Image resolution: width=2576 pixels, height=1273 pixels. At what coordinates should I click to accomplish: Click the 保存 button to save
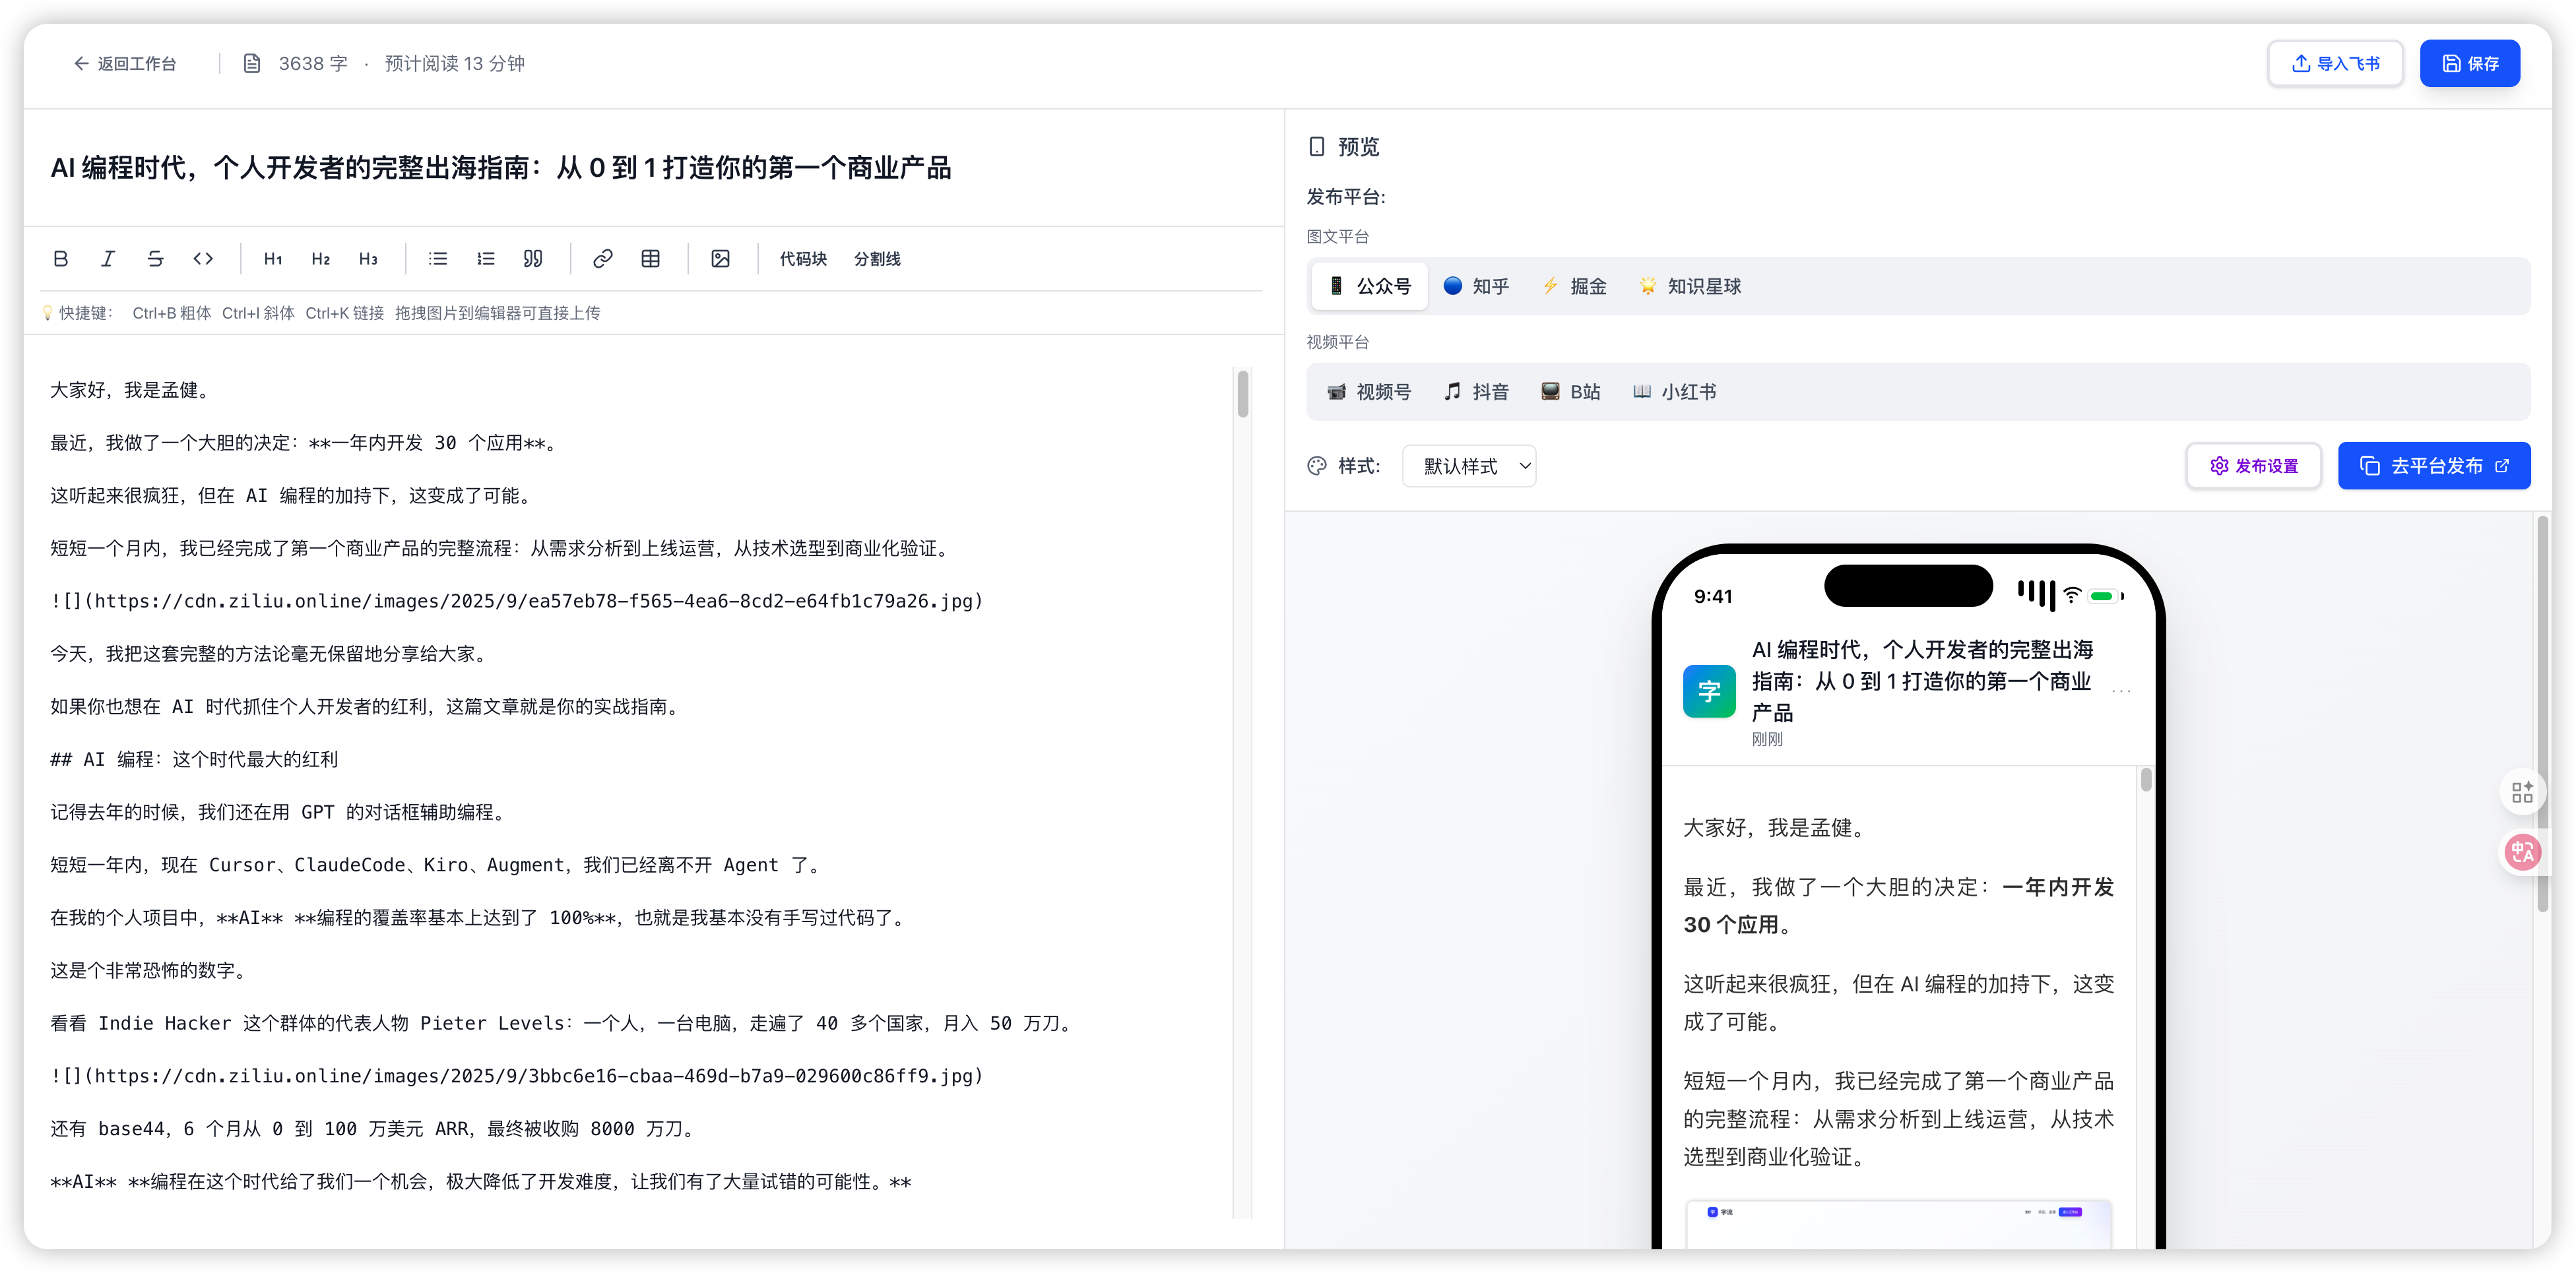point(2470,63)
